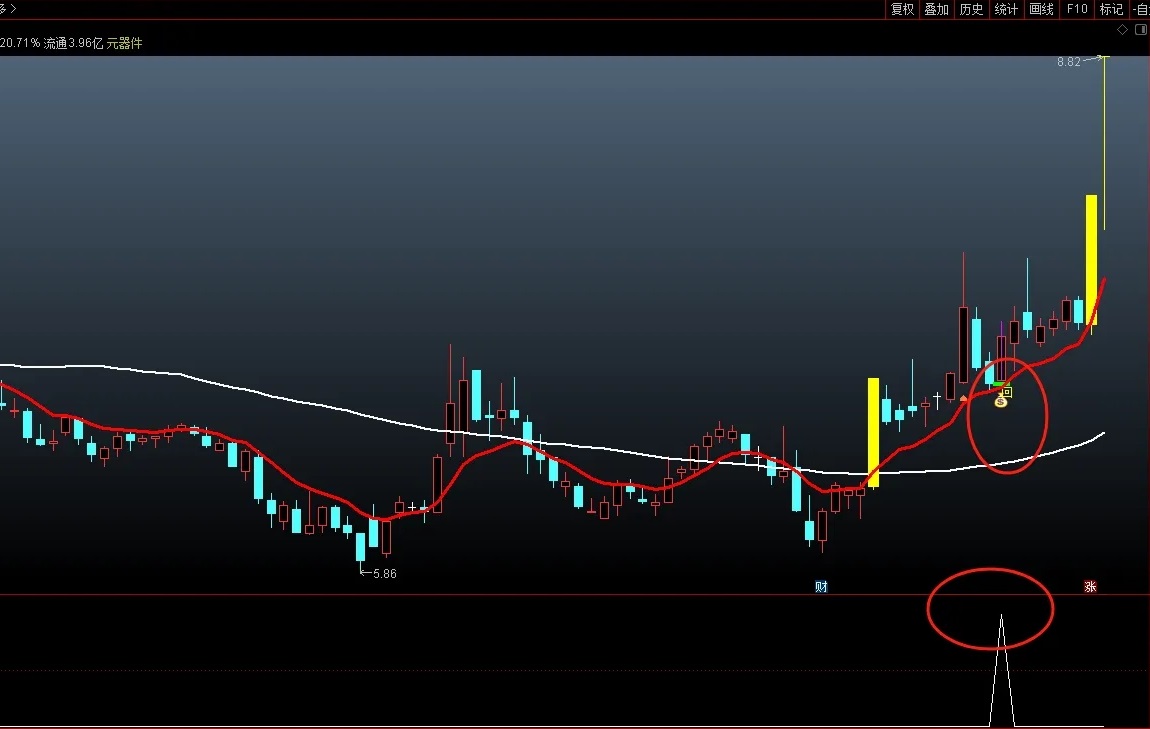This screenshot has width=1150, height=729.
Task: Click the 复权 toolbar button
Action: 902,9
